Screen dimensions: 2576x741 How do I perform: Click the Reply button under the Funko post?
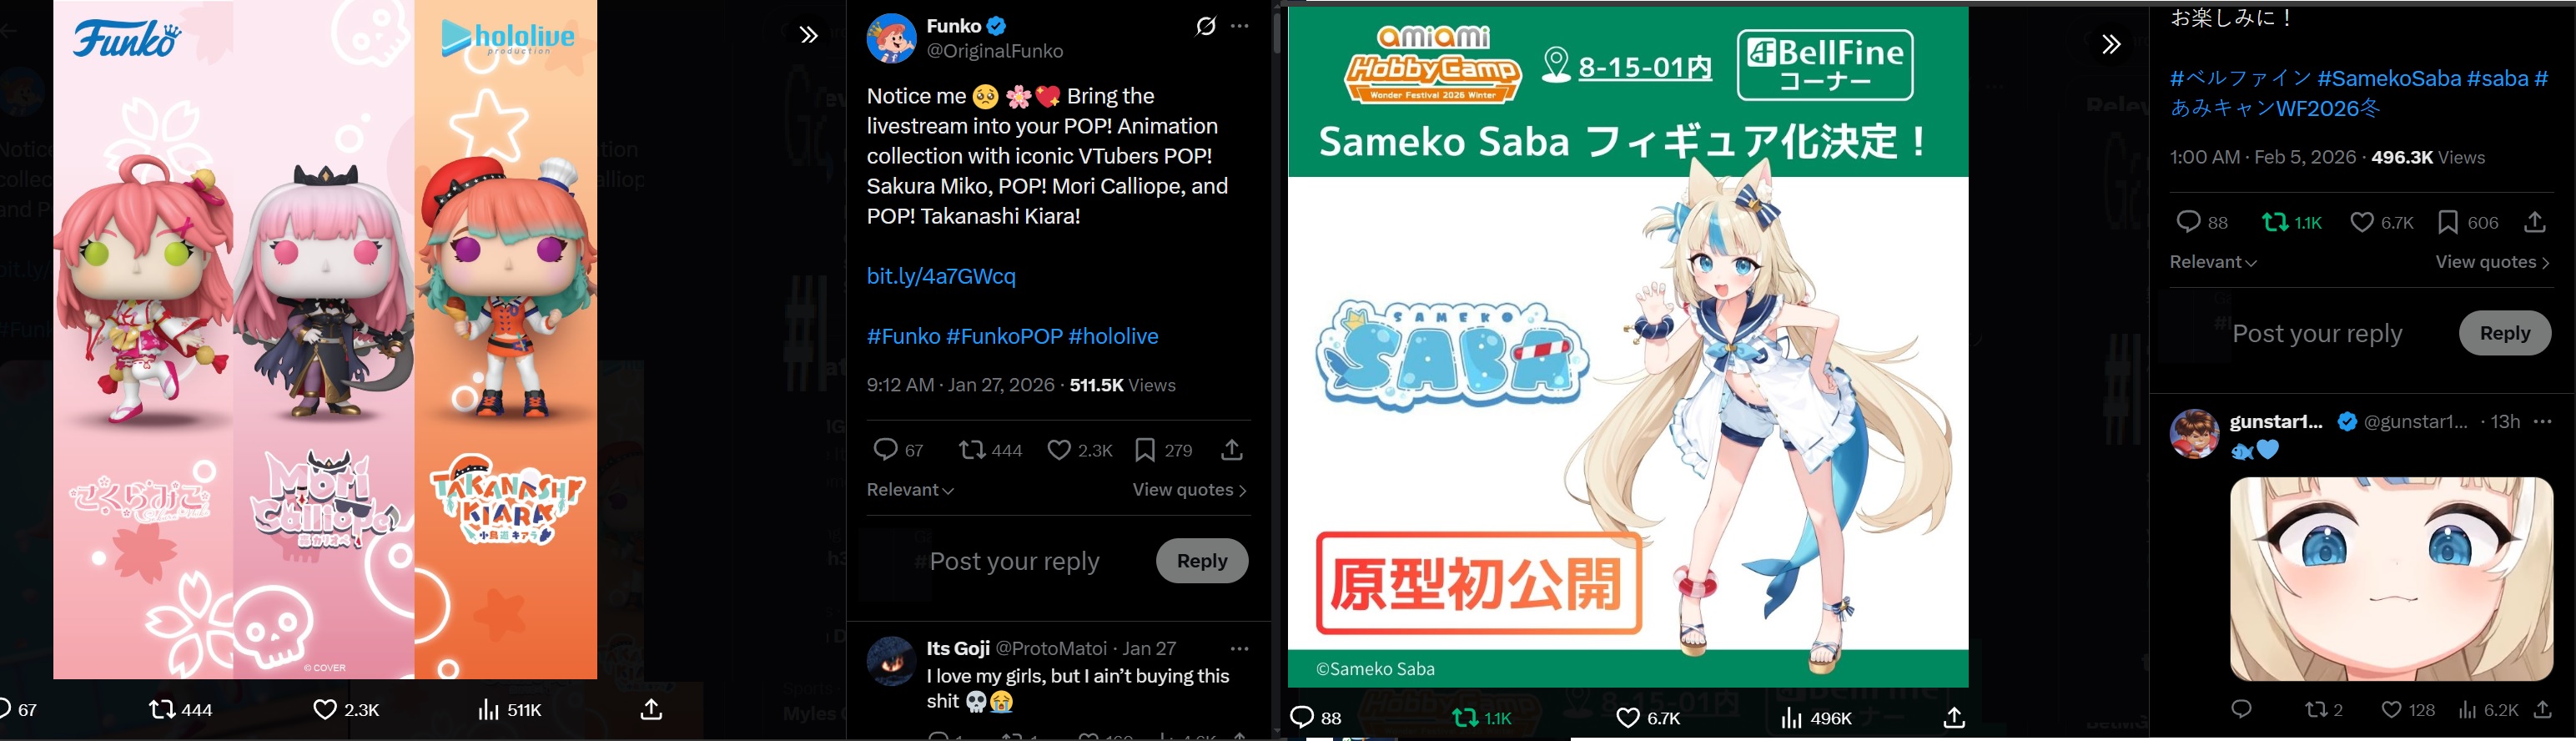1202,561
